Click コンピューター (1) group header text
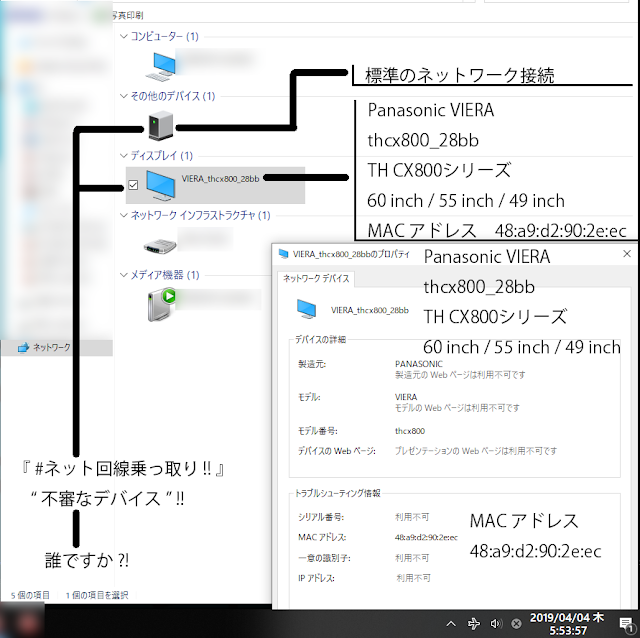 [x=164, y=36]
